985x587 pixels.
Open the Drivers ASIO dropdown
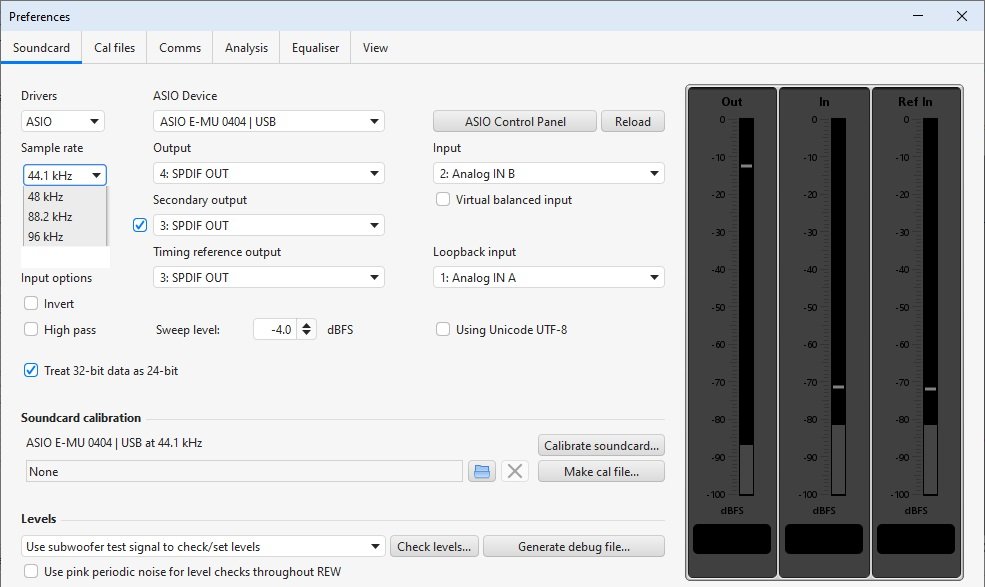(x=63, y=121)
